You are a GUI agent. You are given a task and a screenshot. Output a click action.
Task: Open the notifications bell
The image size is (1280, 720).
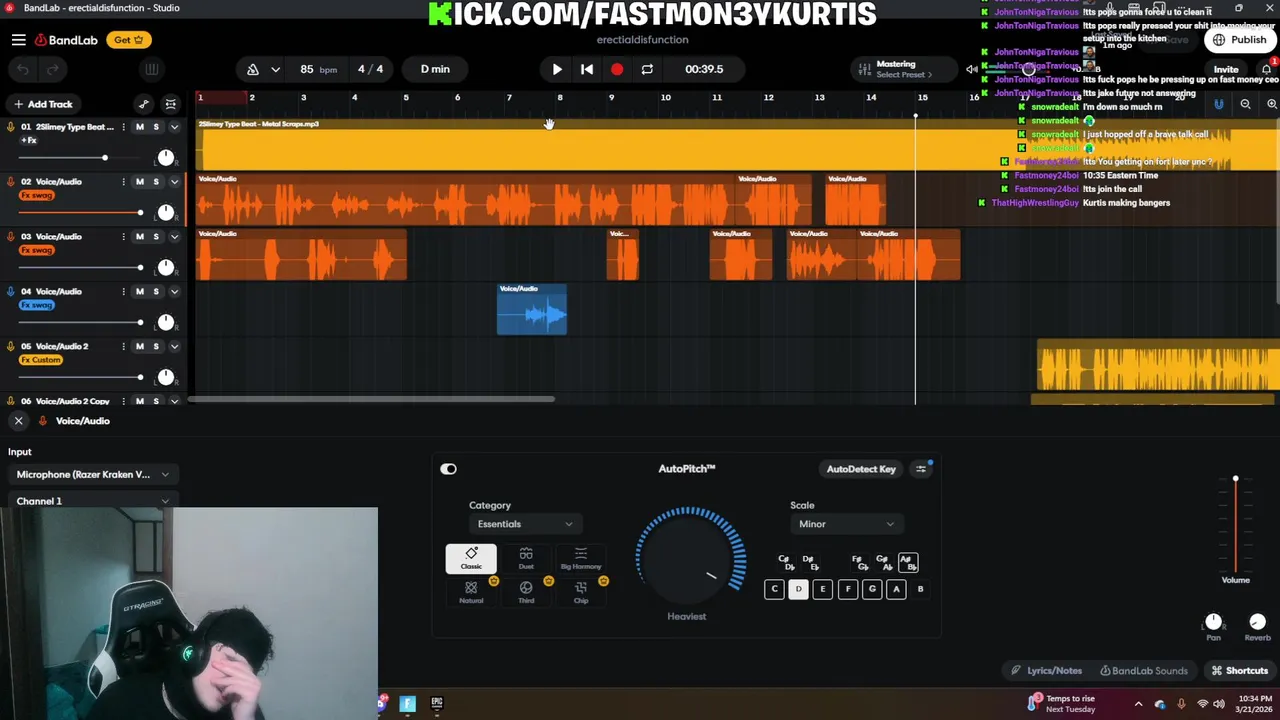(1267, 69)
